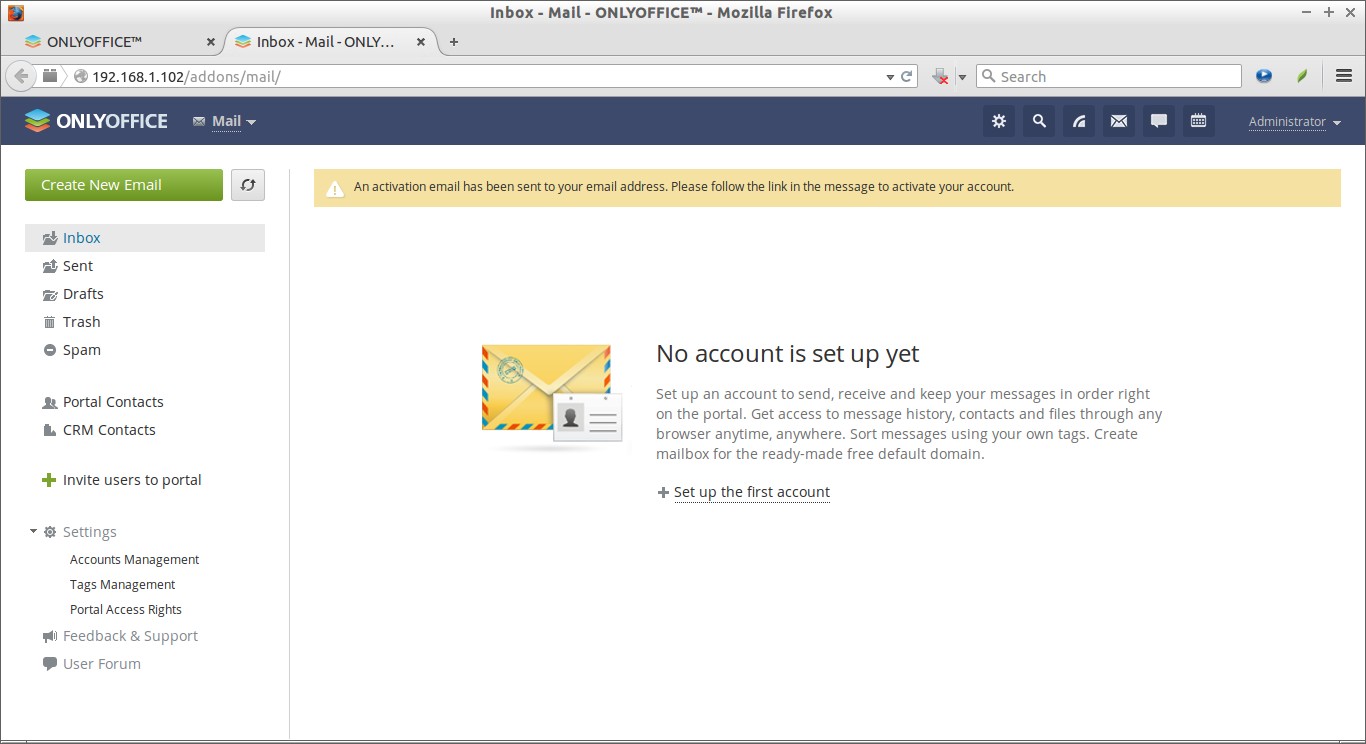The height and width of the screenshot is (744, 1366).
Task: Click the Settings section label
Action: (x=90, y=532)
